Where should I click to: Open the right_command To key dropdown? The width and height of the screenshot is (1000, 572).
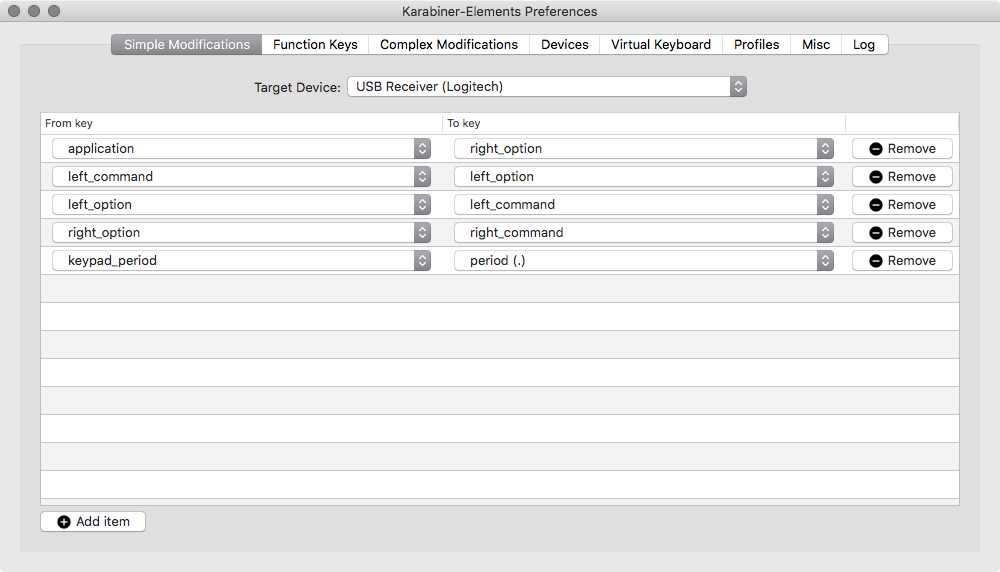(643, 233)
